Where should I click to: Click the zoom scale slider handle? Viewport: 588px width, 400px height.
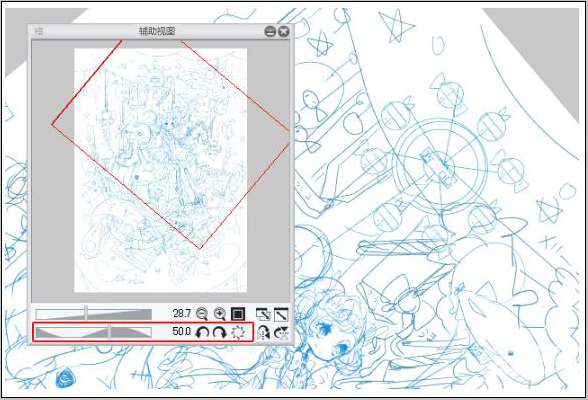point(86,313)
